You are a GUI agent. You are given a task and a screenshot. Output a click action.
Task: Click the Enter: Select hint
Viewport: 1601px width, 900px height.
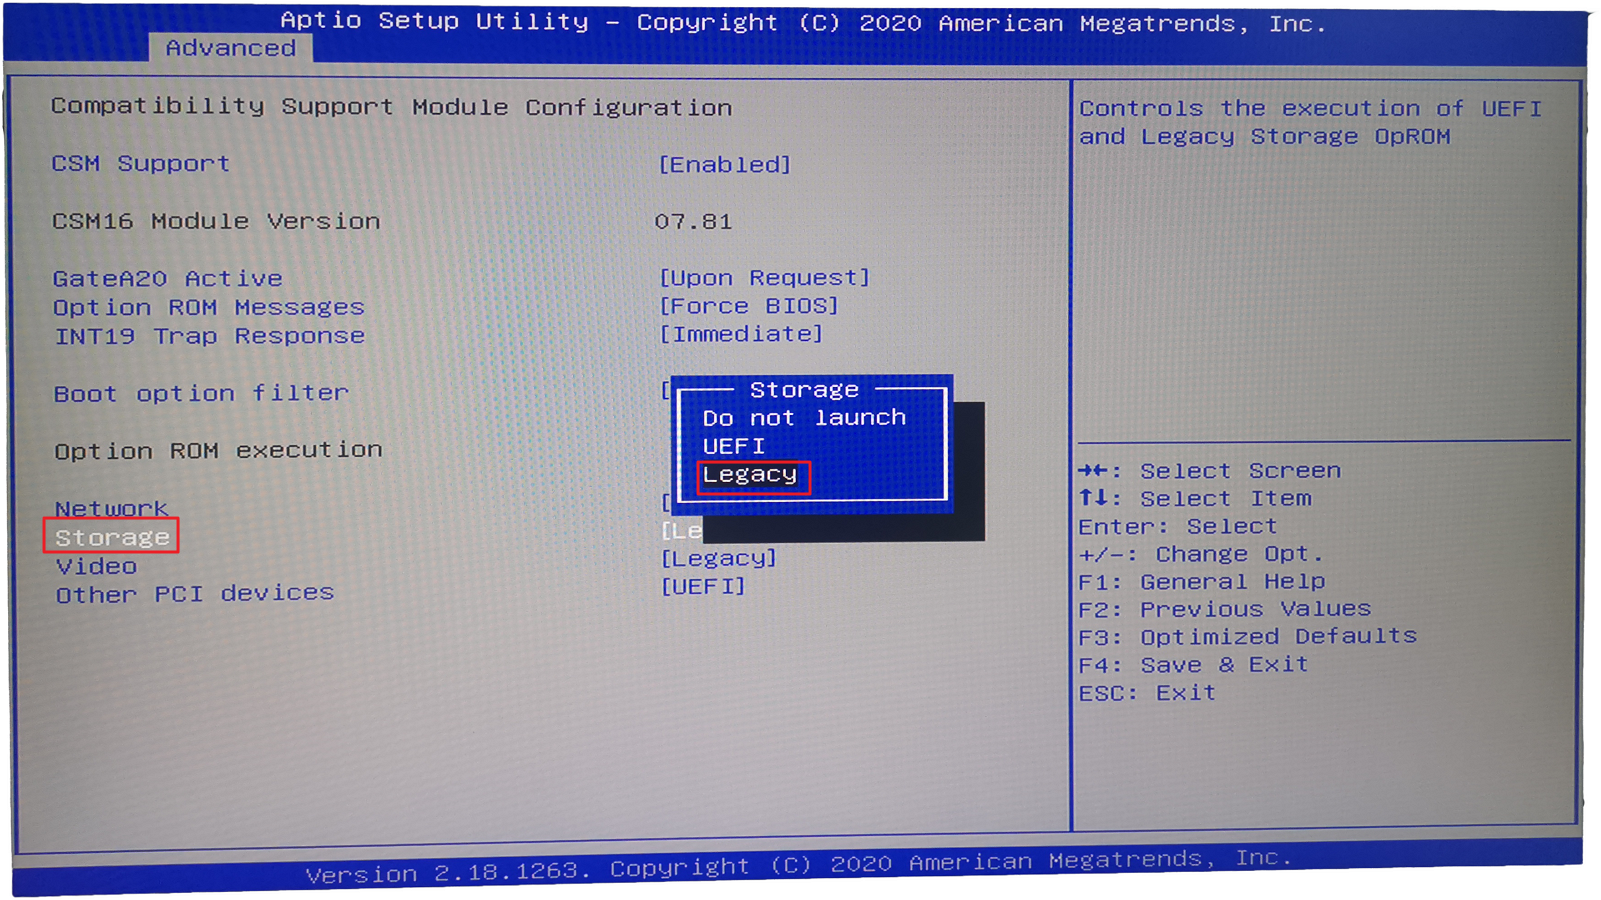1178,526
